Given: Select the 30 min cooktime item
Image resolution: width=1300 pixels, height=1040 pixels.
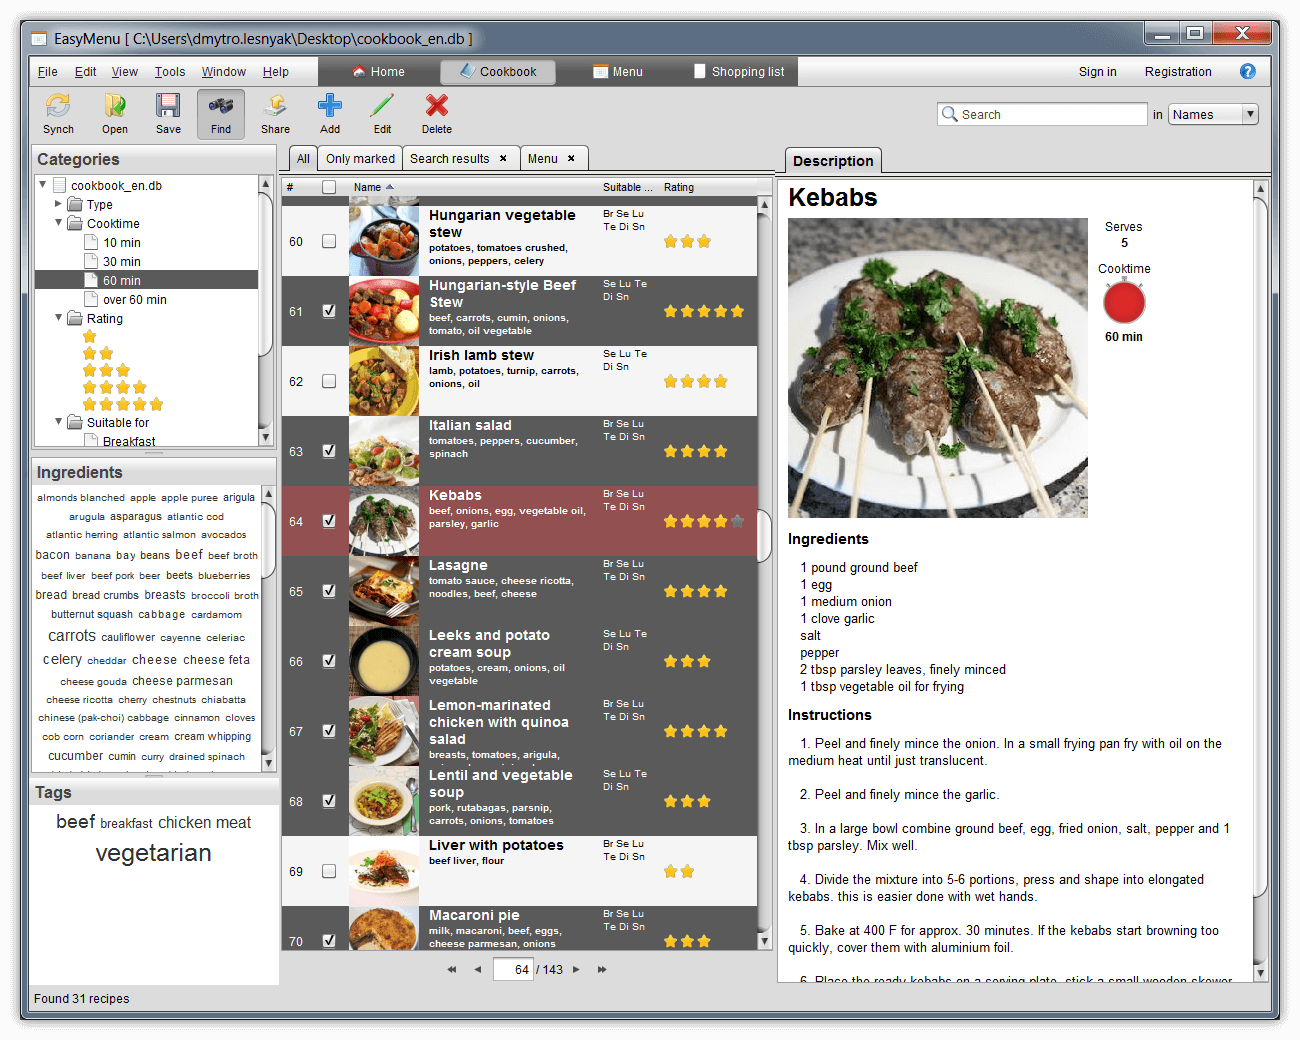Looking at the screenshot, I should tap(122, 261).
